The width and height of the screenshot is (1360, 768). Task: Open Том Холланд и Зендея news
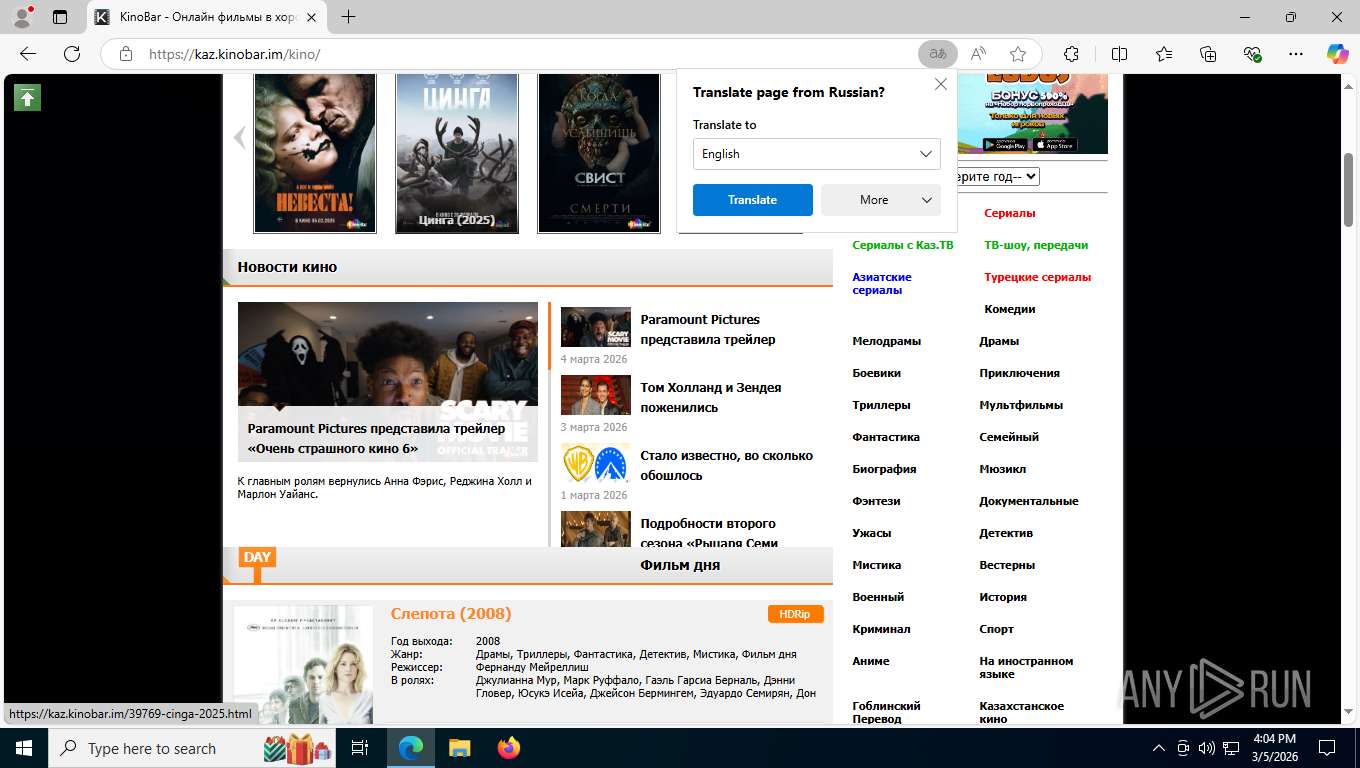point(711,397)
